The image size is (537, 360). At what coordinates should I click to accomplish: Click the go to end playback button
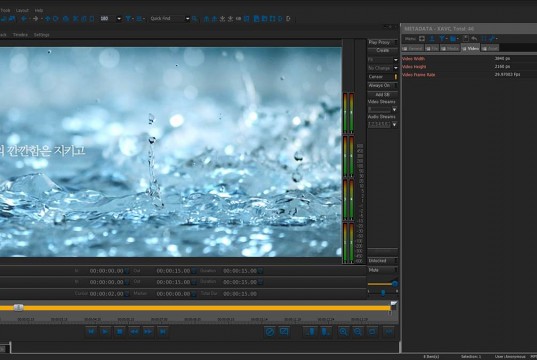coord(163,332)
